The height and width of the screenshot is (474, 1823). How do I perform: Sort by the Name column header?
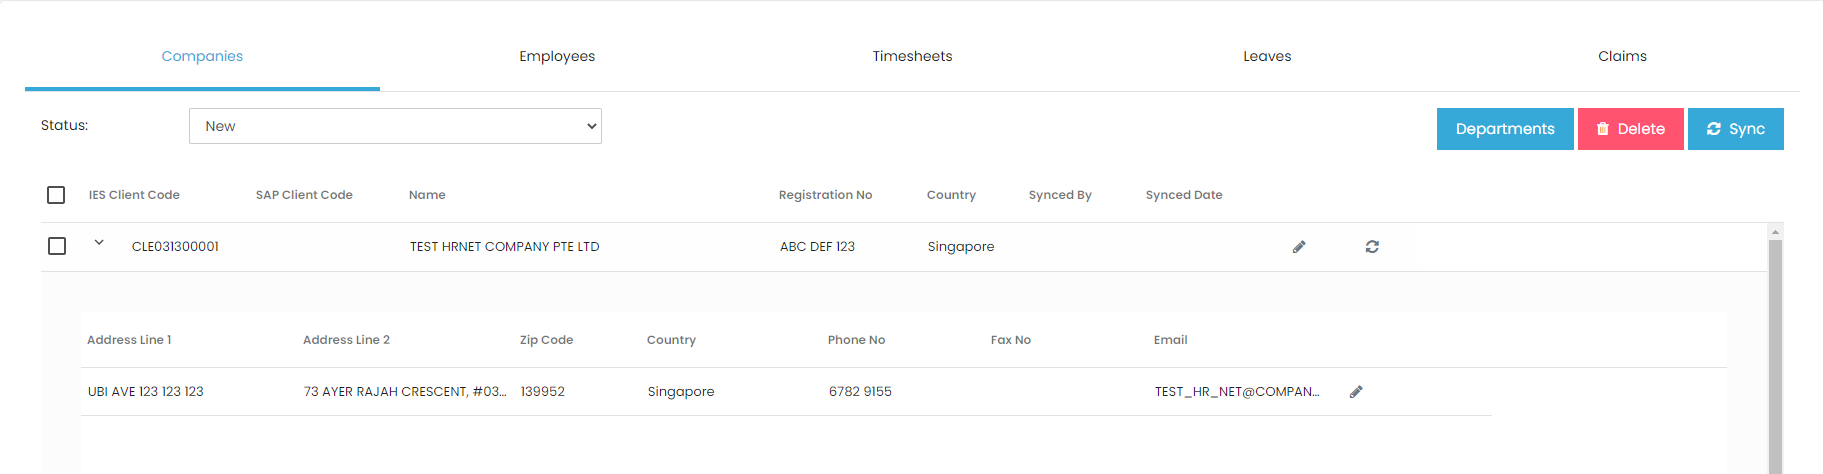pyautogui.click(x=427, y=195)
